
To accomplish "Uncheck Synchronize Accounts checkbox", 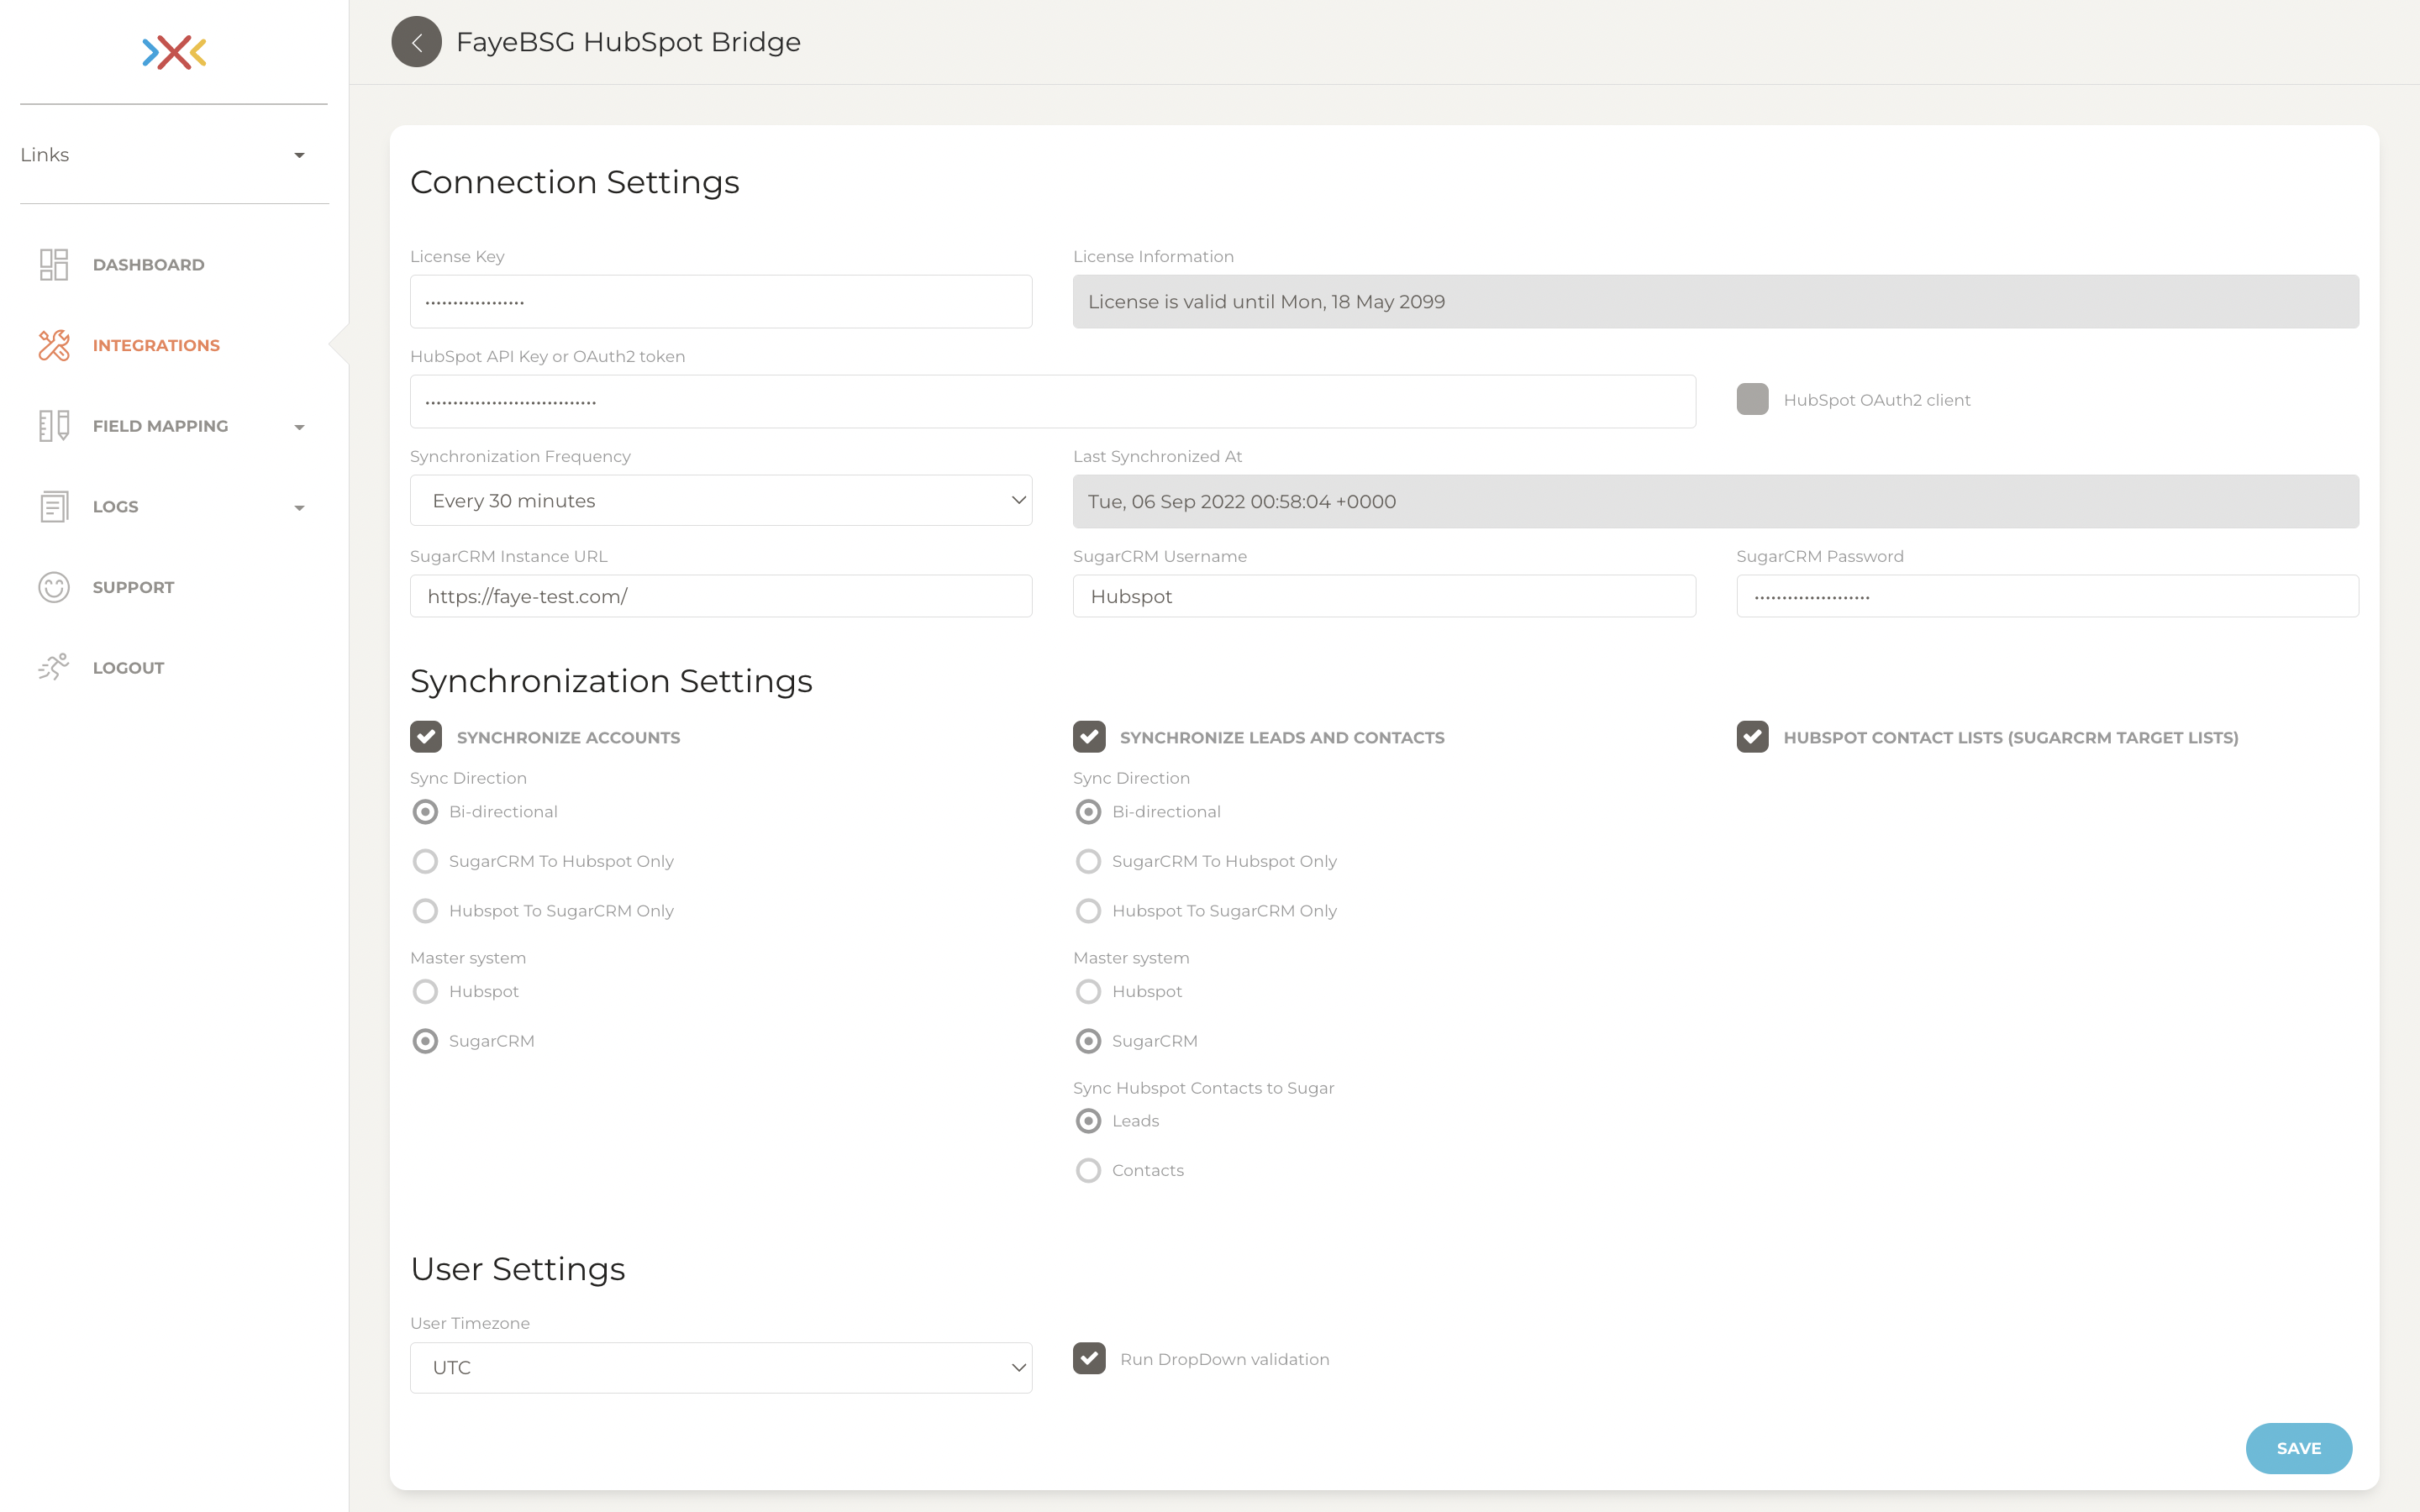I will click(x=426, y=737).
